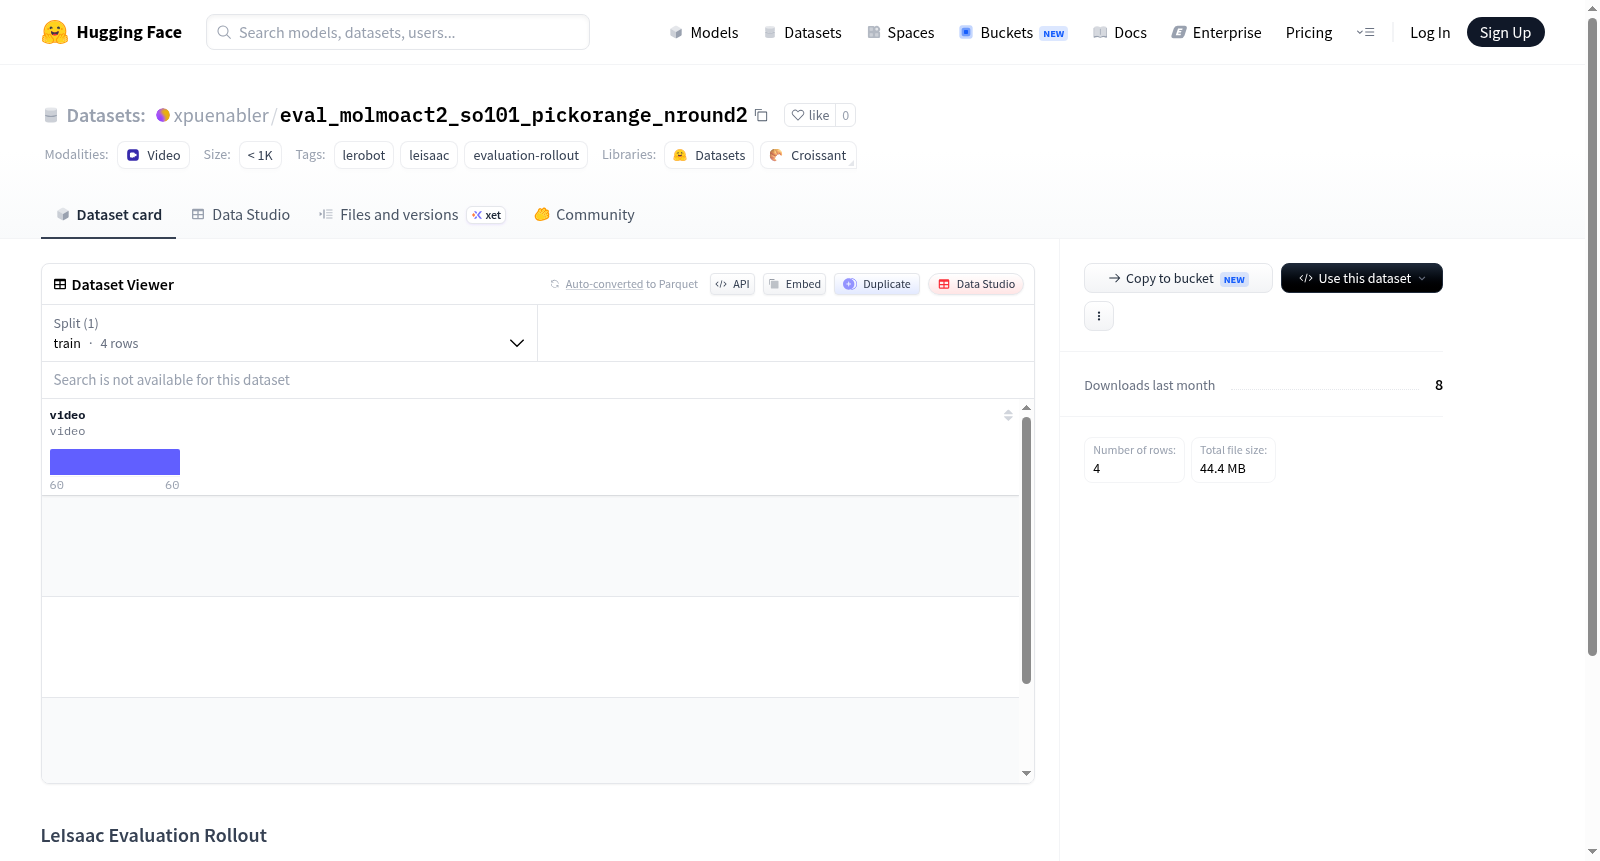Open the Pricing page
Viewport: 1600px width, 861px height.
[1309, 32]
